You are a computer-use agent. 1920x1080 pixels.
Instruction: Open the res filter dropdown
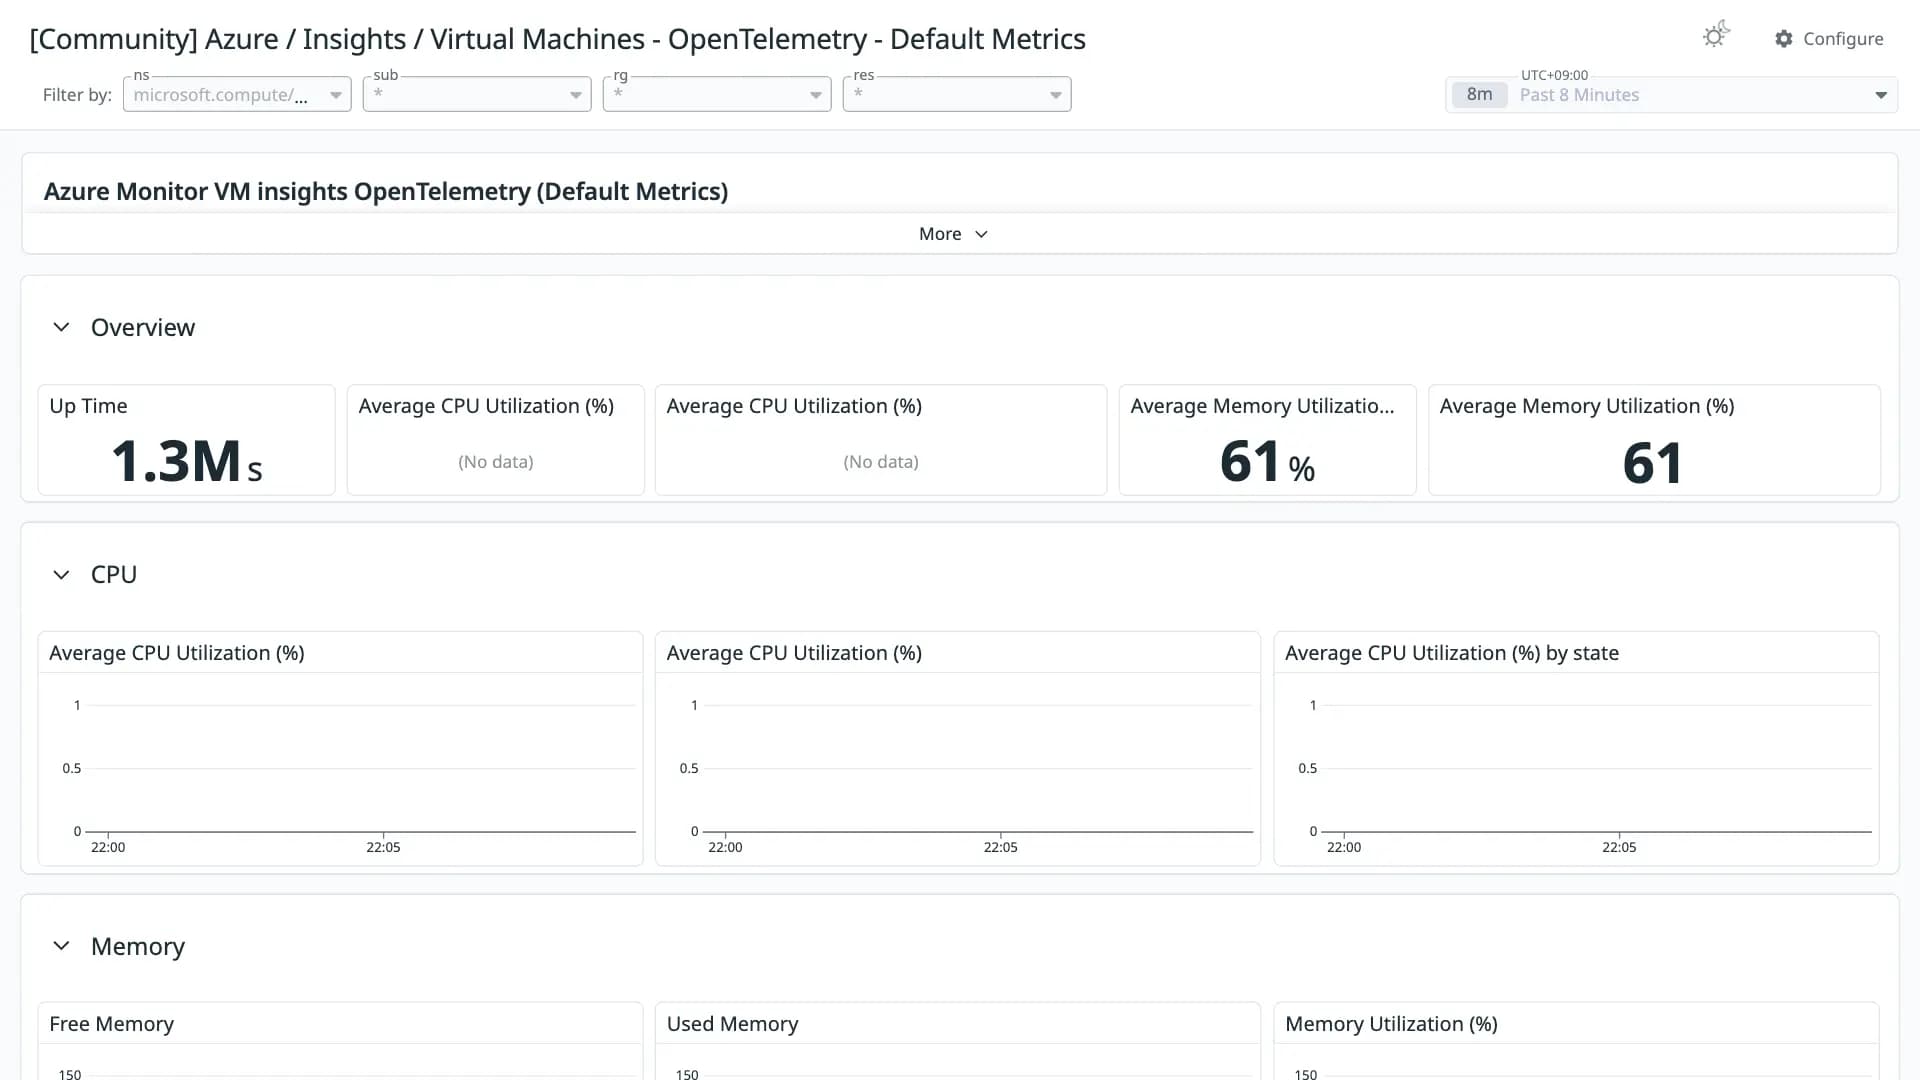pos(957,94)
